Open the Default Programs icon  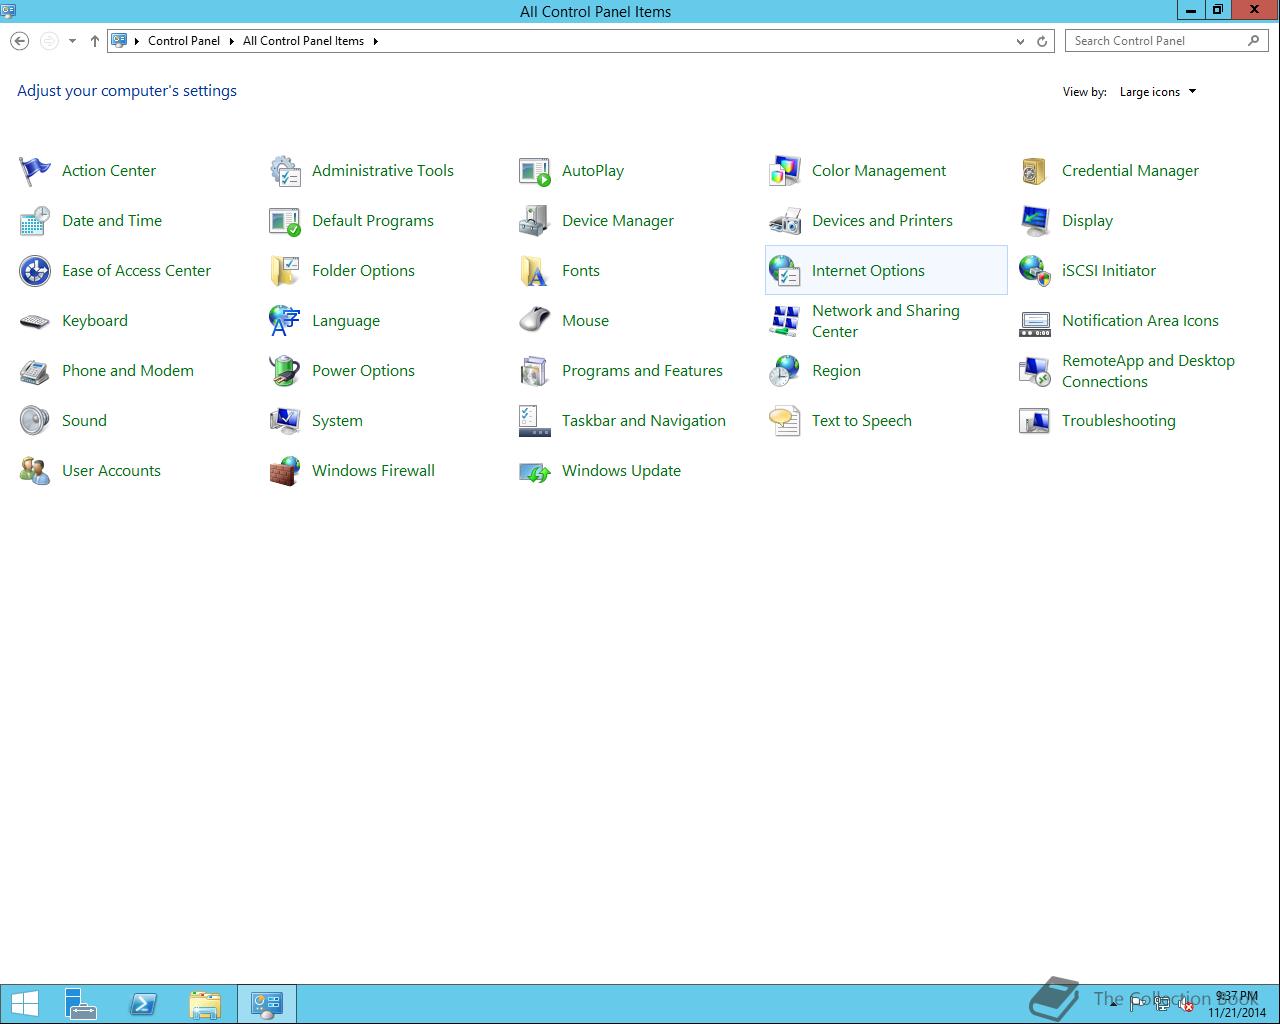click(285, 221)
